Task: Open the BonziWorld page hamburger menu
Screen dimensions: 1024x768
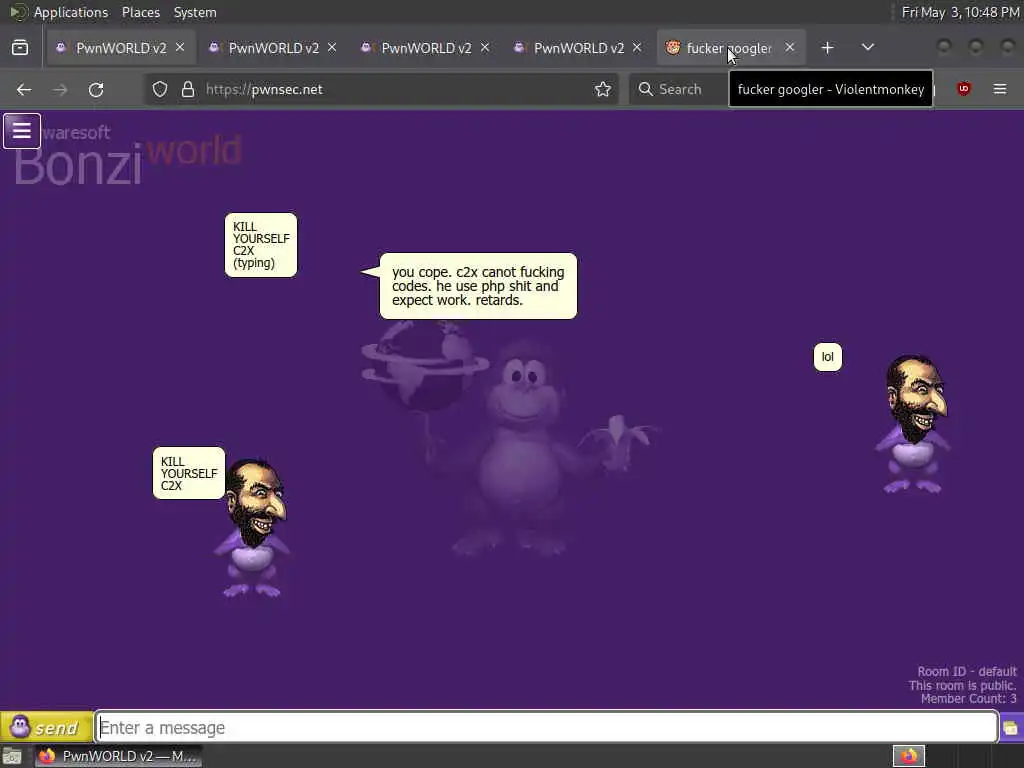Action: coord(22,131)
